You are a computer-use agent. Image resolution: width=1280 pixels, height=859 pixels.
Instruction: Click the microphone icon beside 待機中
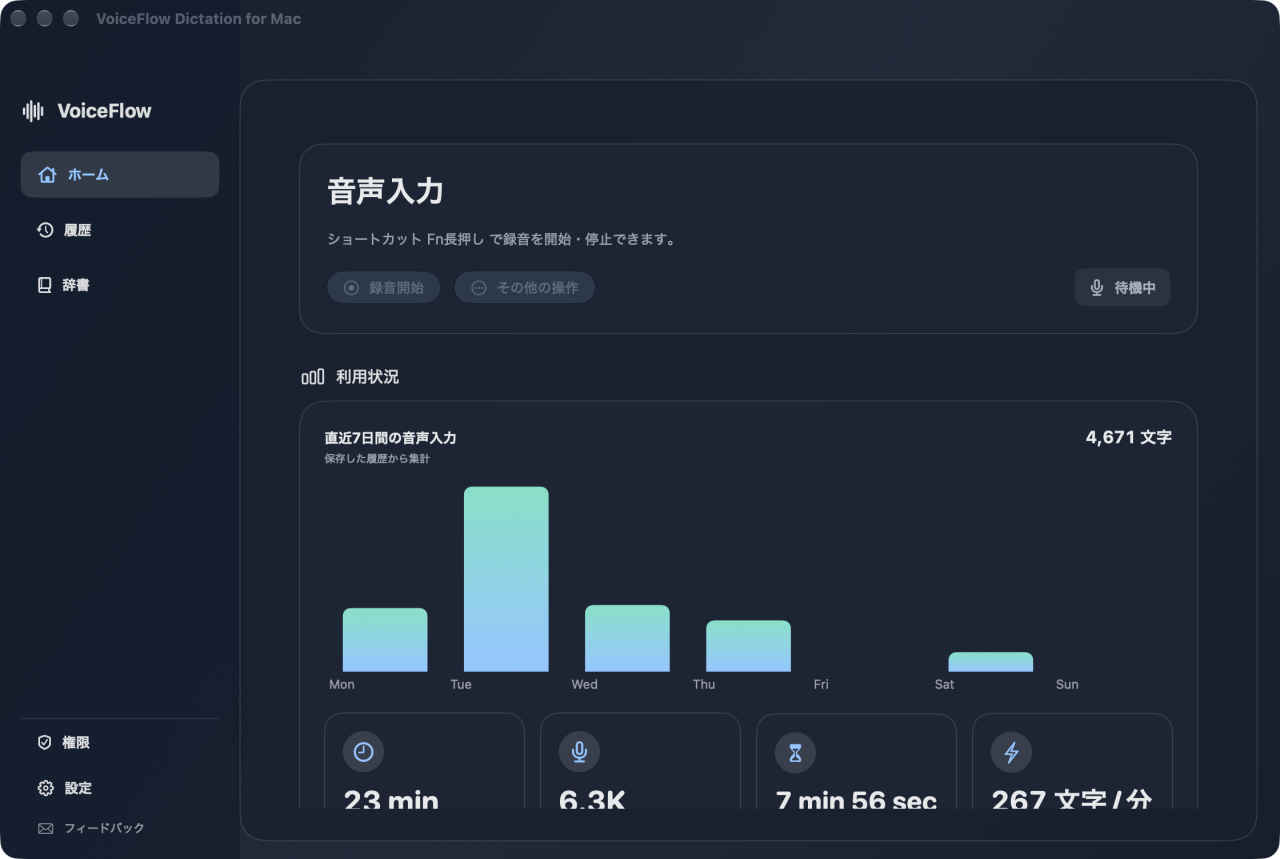1097,288
